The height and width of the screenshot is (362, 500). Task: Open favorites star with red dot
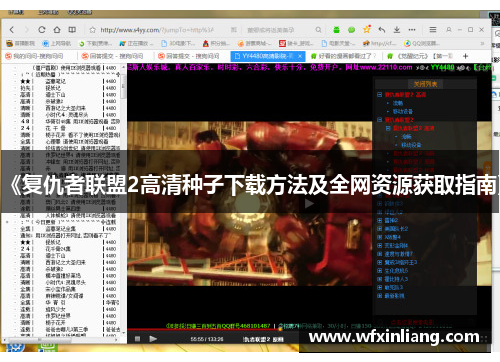pyautogui.click(x=367, y=29)
